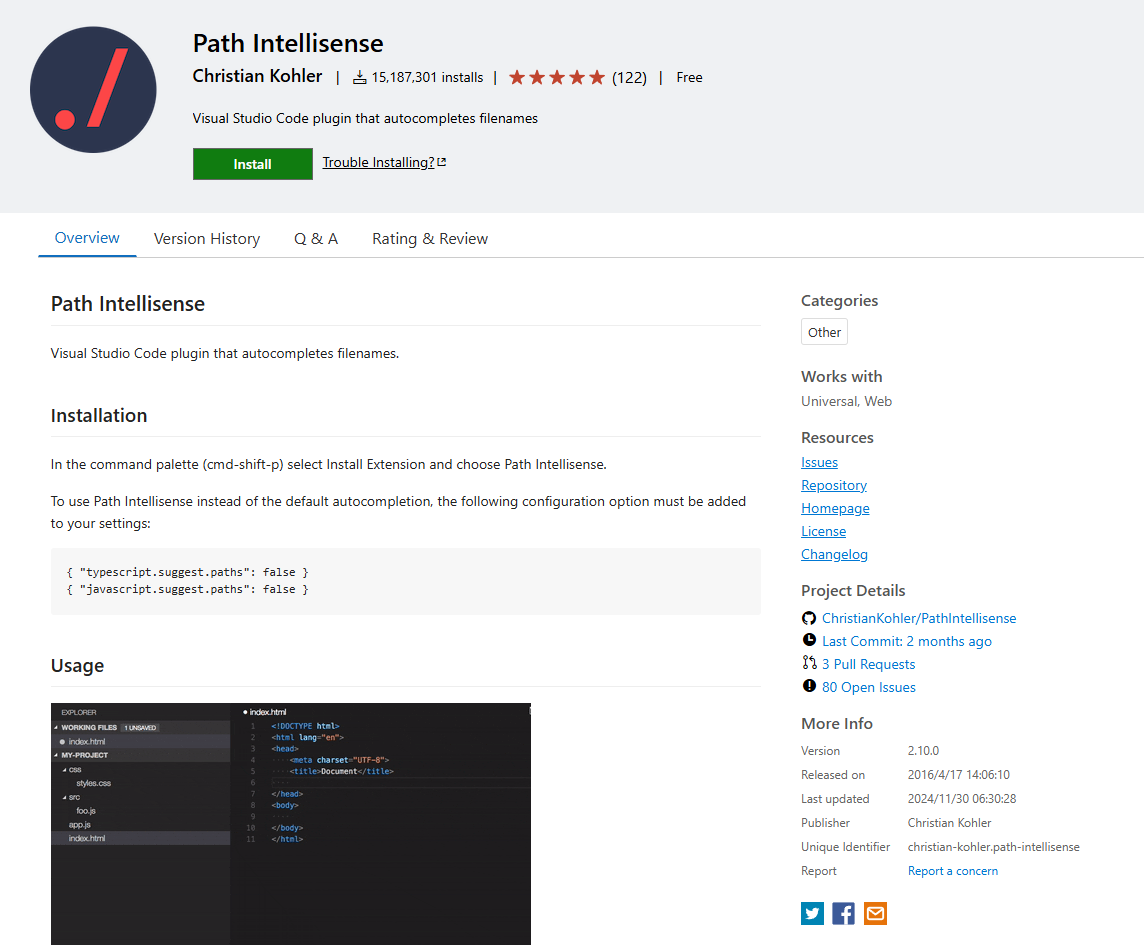Viewport: 1144px width, 945px height.
Task: Click the Free price label
Action: tap(689, 77)
